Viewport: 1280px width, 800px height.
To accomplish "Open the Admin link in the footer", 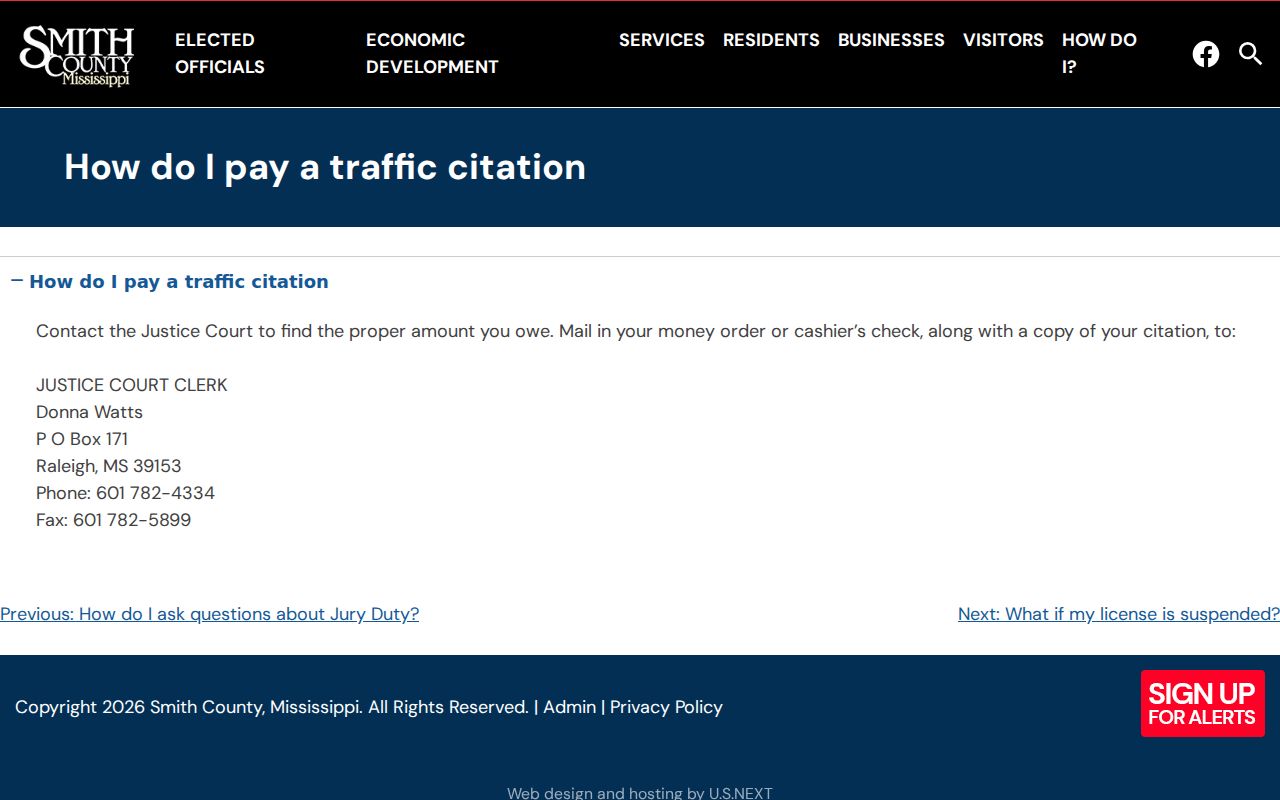I will (570, 707).
